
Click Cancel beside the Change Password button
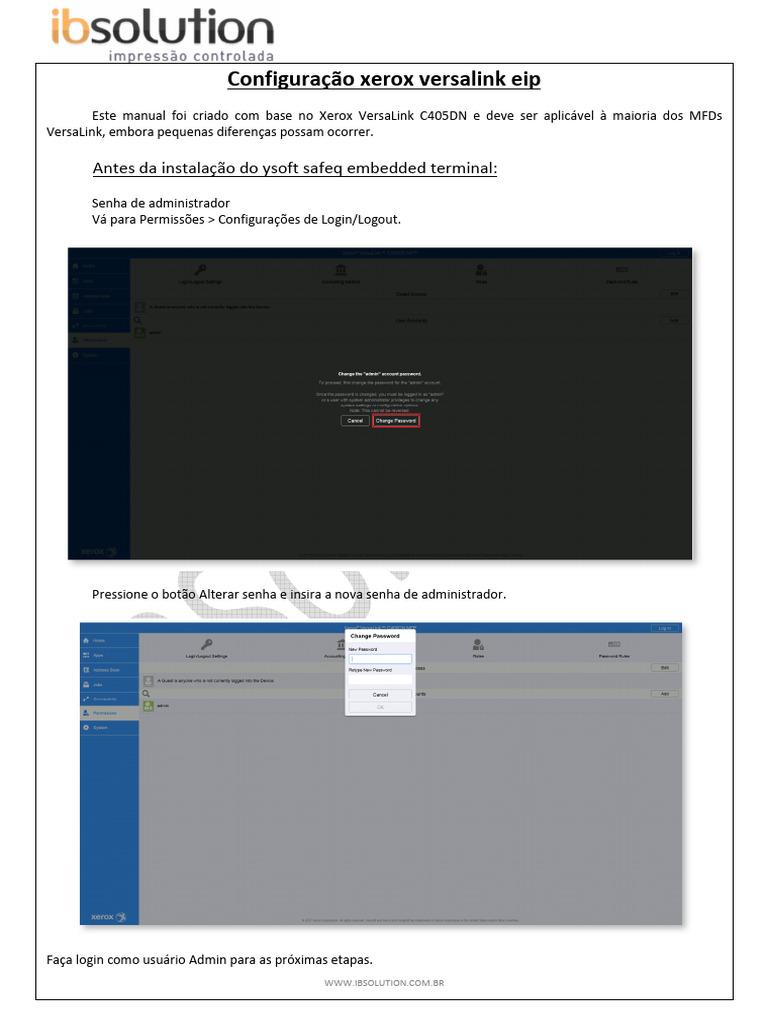point(355,421)
